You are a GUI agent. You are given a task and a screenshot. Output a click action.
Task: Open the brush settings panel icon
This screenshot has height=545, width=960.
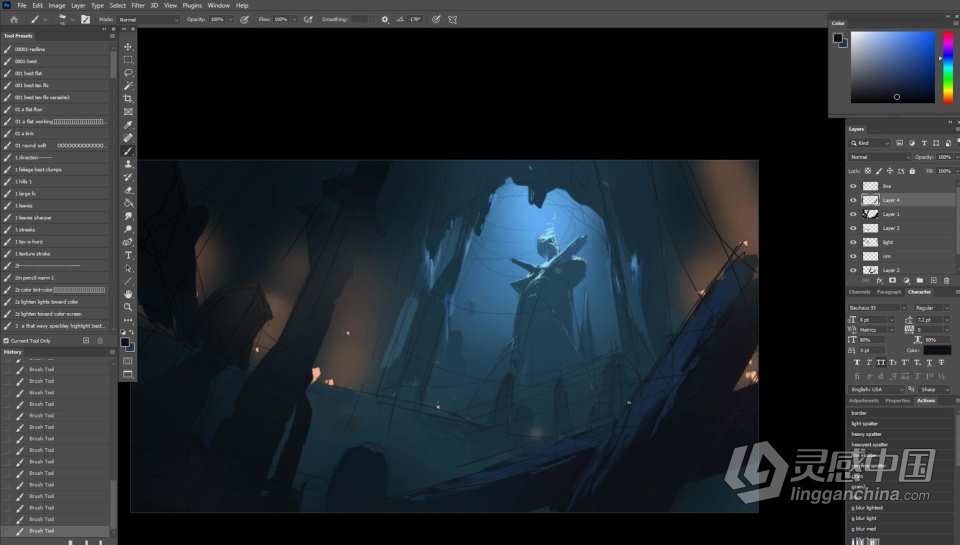coord(85,20)
